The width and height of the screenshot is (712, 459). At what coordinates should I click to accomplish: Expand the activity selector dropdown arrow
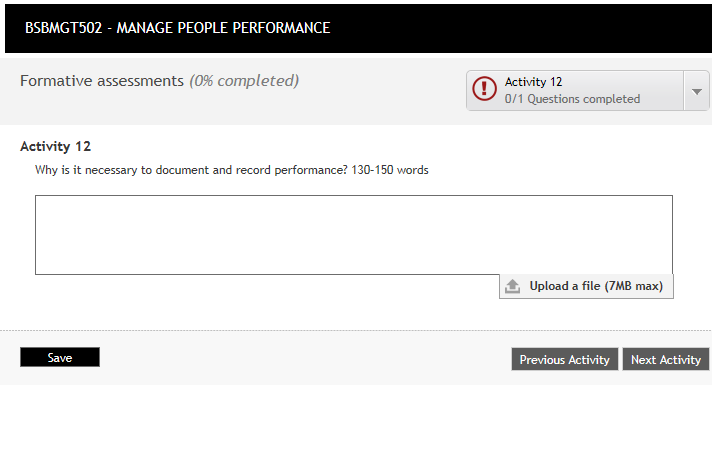tap(697, 91)
